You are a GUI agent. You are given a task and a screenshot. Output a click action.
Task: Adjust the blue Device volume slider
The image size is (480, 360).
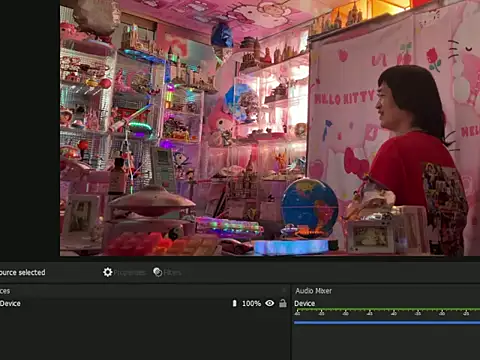coord(387,322)
